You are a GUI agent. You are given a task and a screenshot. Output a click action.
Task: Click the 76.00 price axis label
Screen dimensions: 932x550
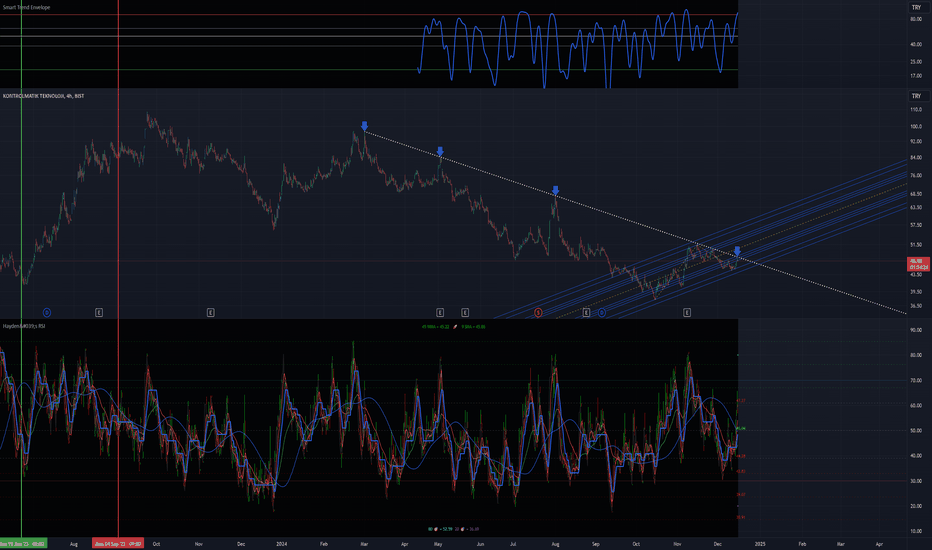[916, 176]
